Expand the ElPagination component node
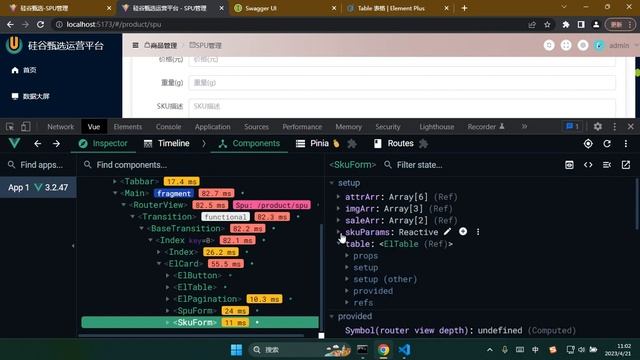640x360 pixels. [168, 299]
